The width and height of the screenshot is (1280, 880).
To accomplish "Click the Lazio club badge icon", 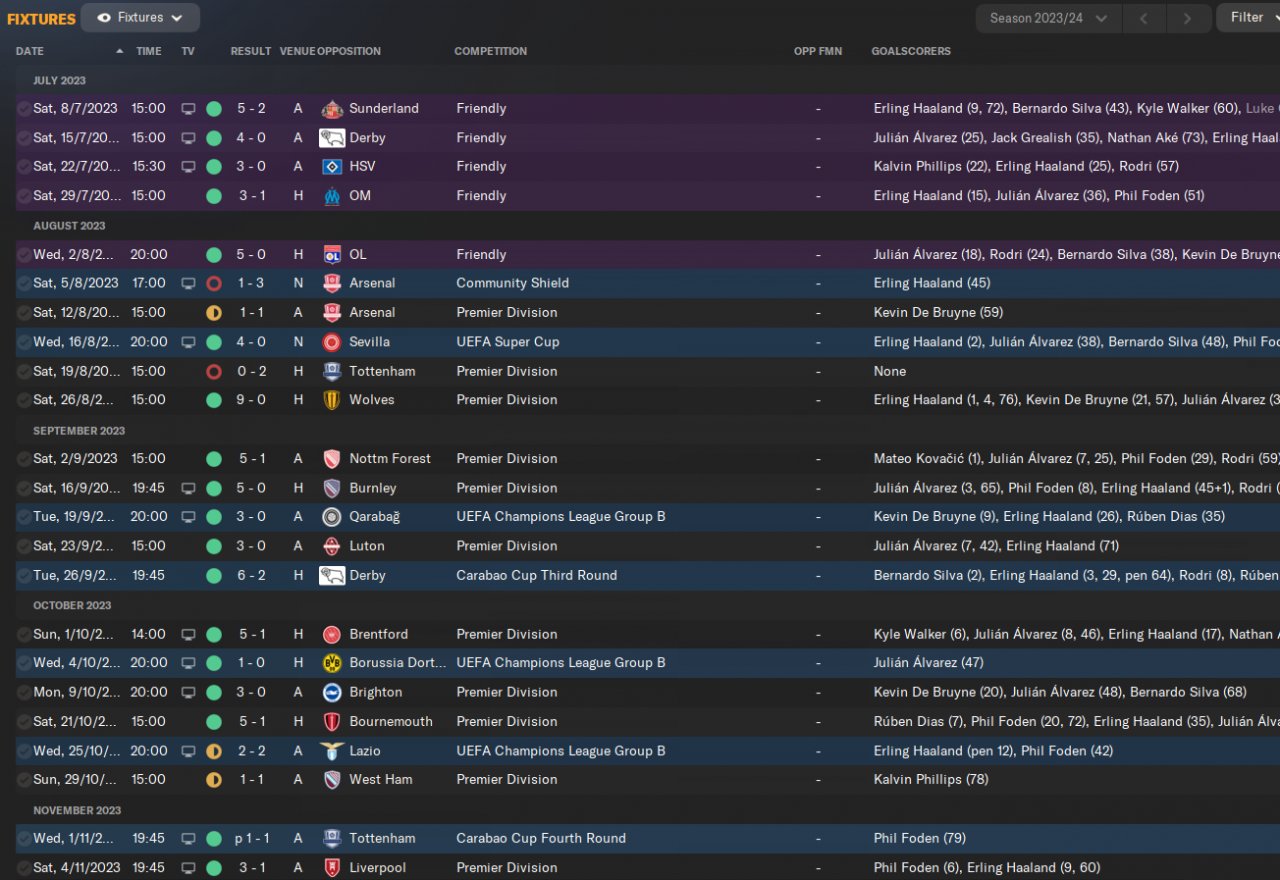I will [x=332, y=751].
